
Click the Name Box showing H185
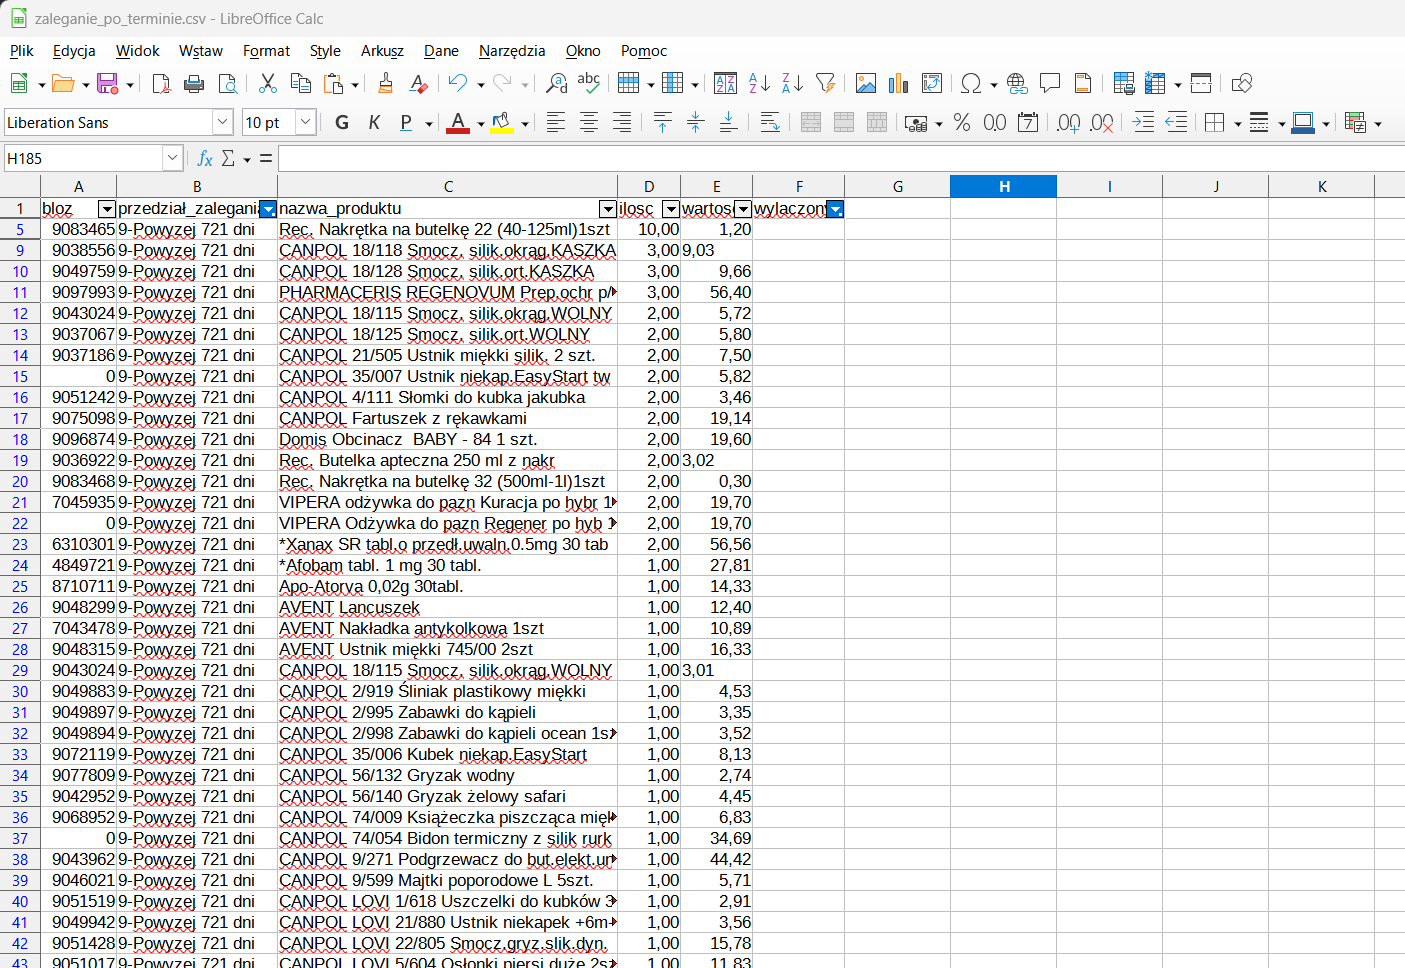[83, 159]
